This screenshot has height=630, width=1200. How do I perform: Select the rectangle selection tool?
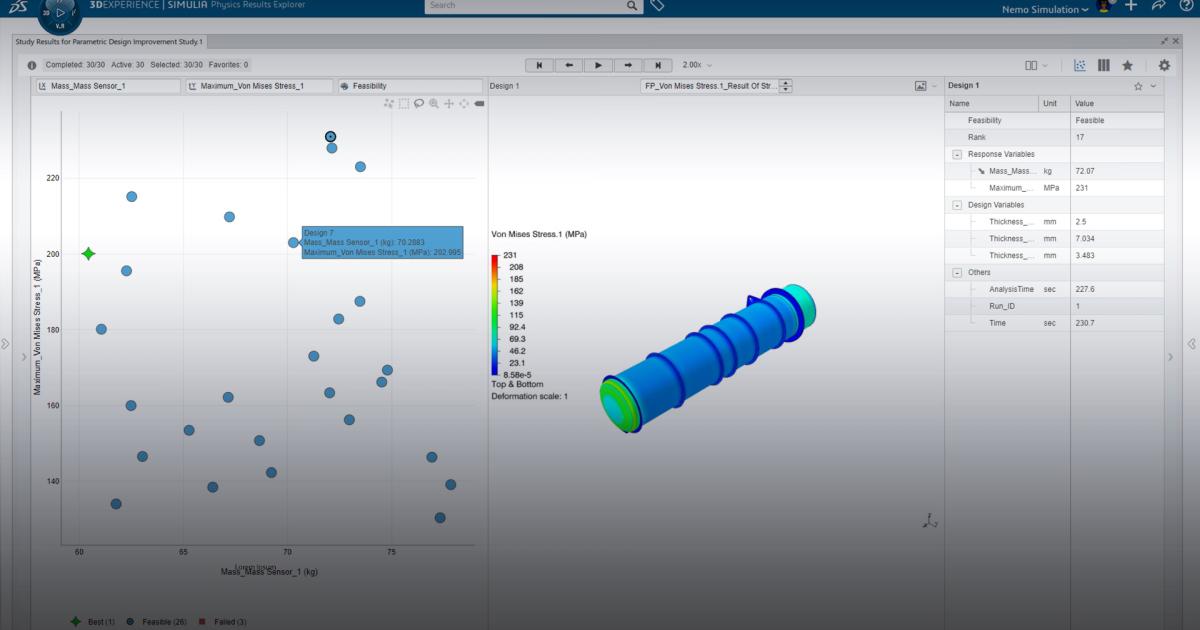click(404, 103)
